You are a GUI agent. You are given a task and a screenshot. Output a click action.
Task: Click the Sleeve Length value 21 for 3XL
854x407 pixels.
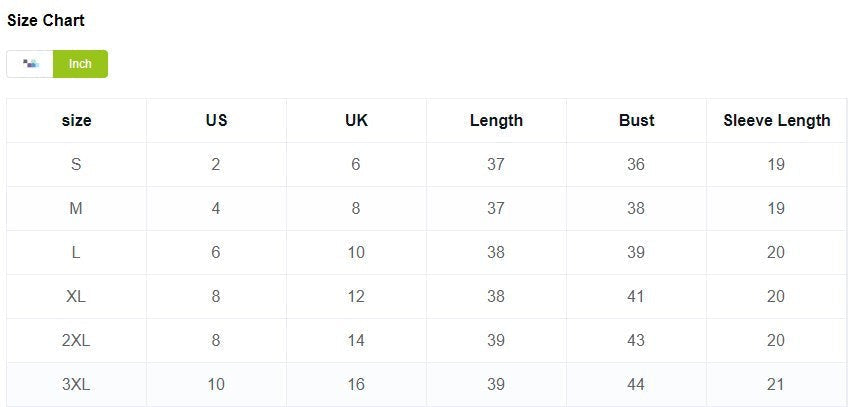click(x=776, y=384)
